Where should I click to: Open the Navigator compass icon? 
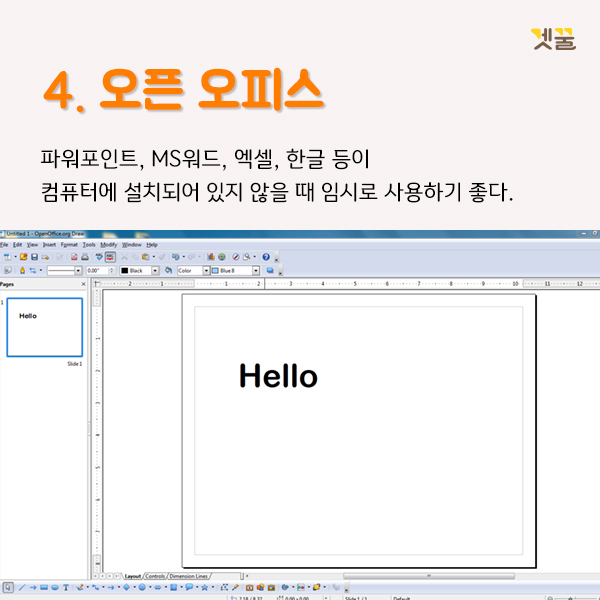tap(236, 257)
